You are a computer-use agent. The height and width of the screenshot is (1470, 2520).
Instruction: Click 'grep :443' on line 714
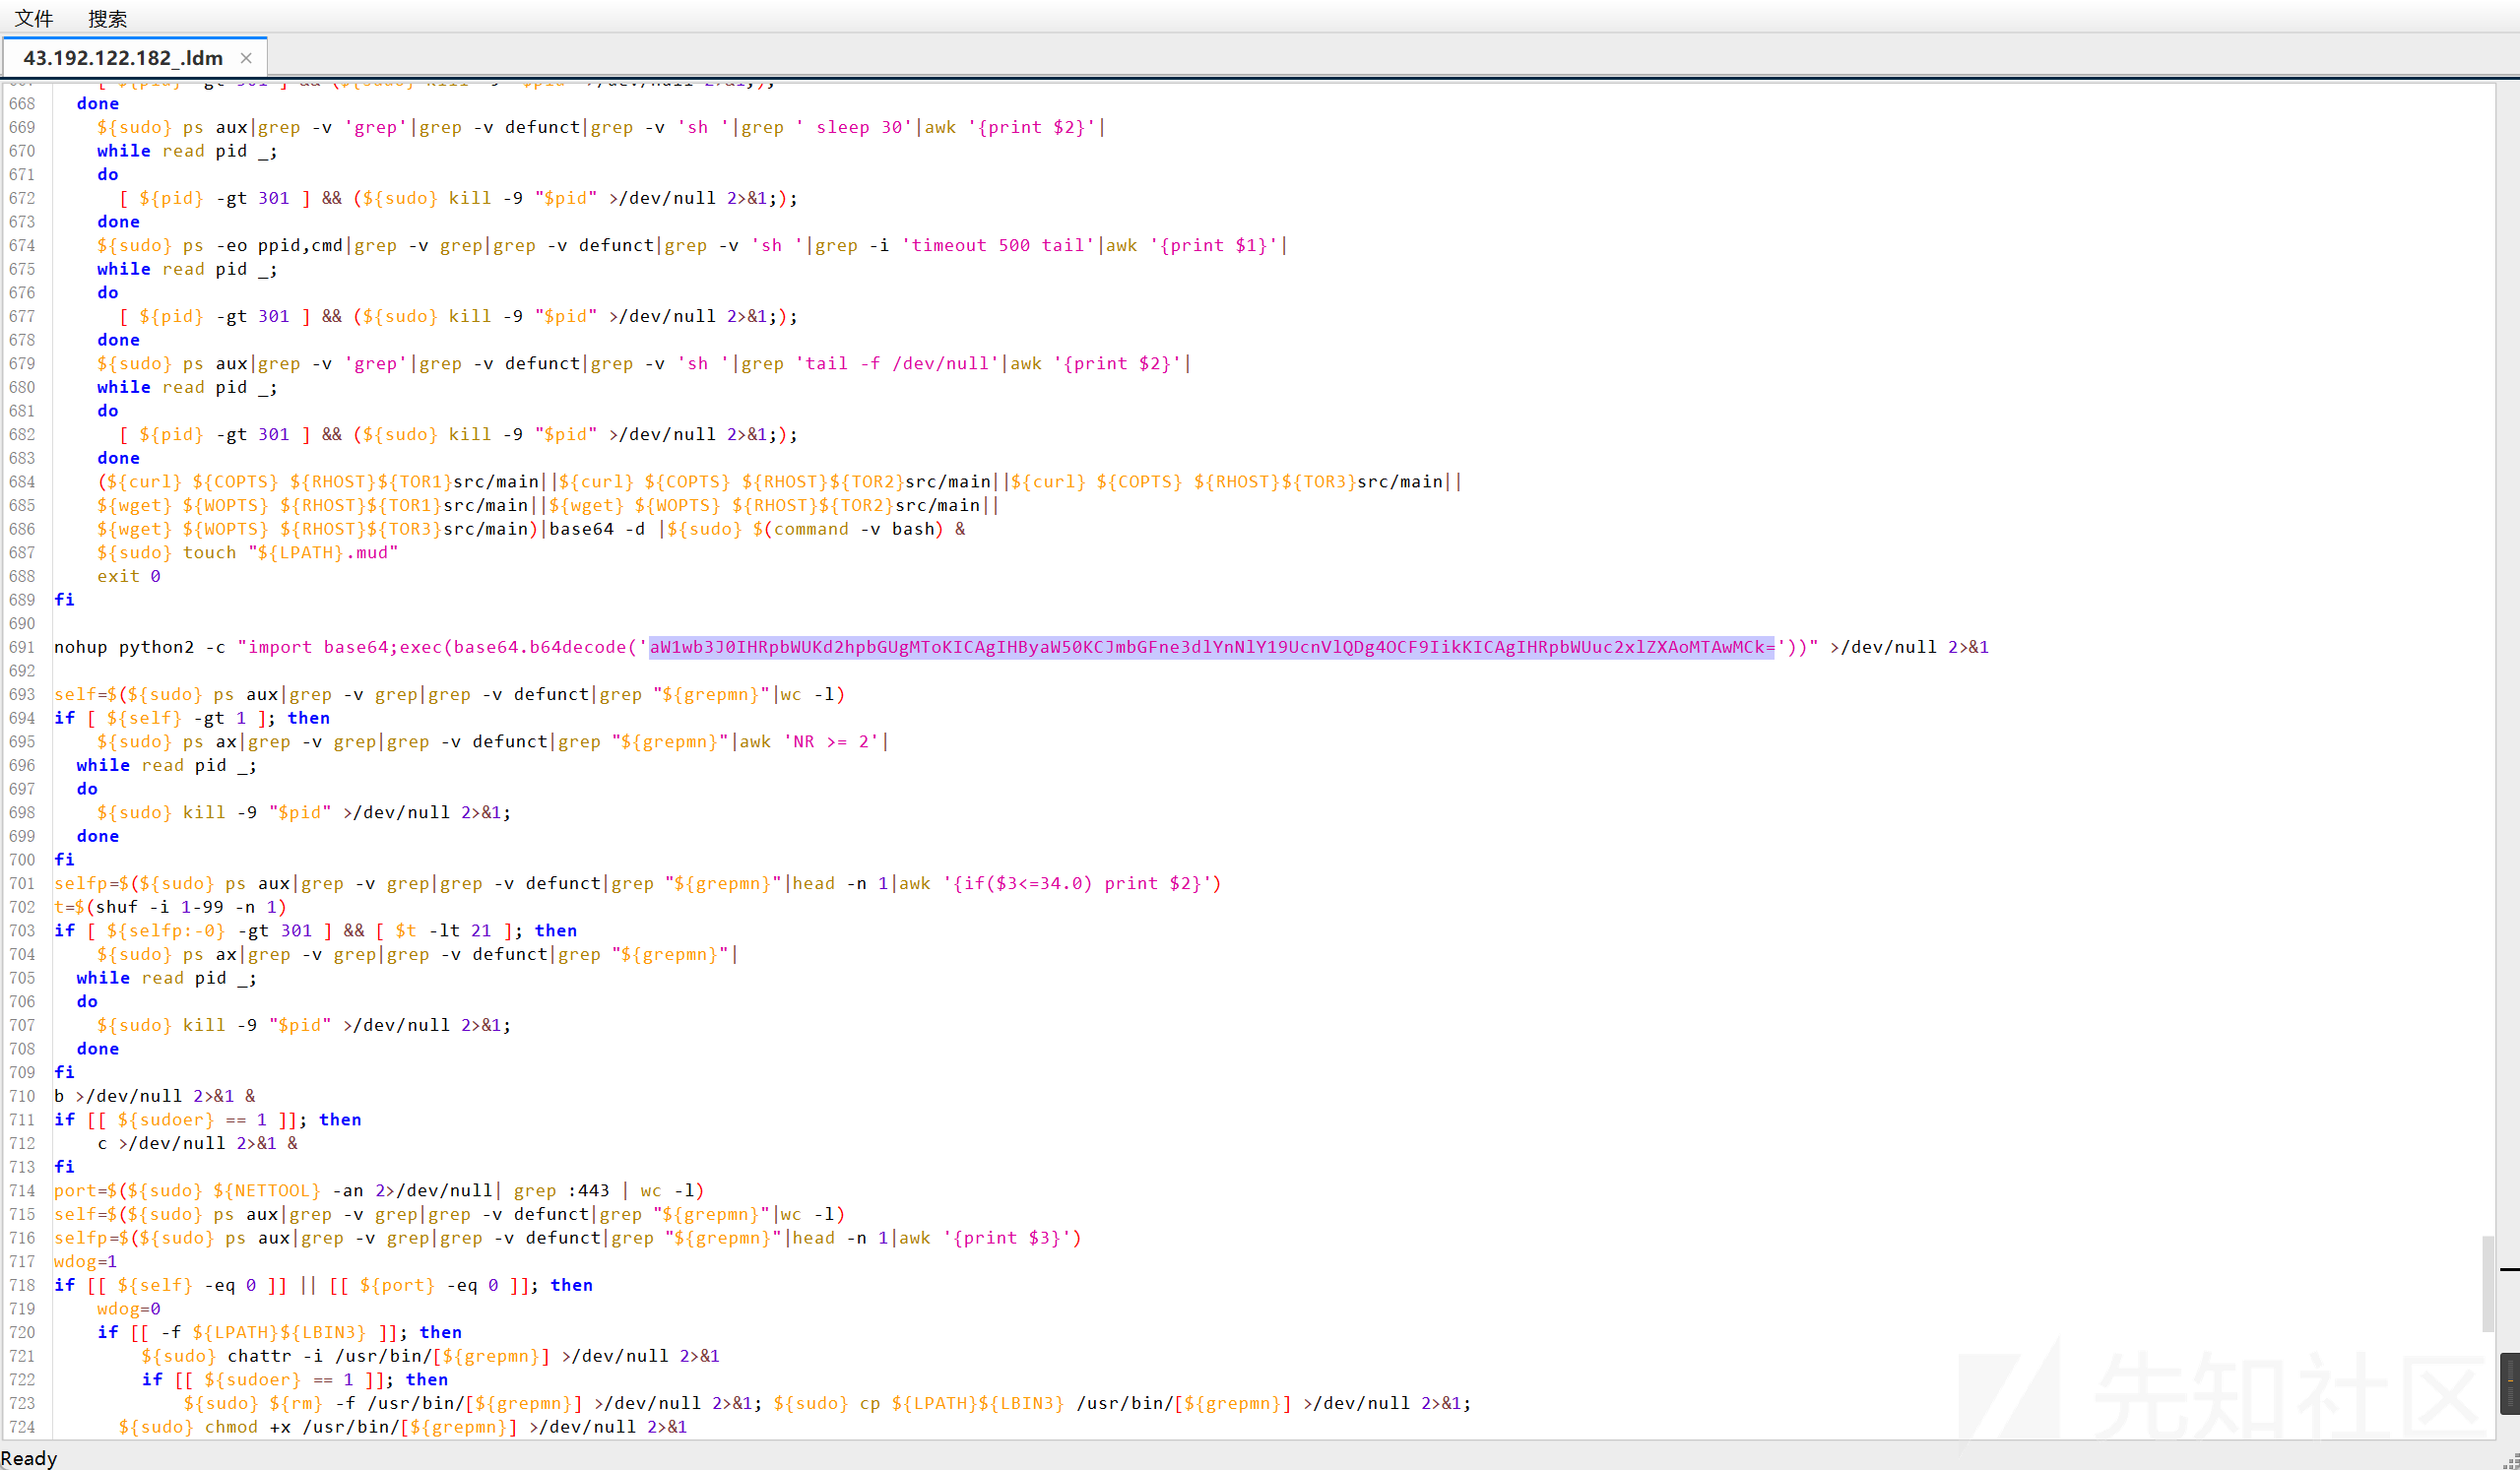pyautogui.click(x=561, y=1190)
